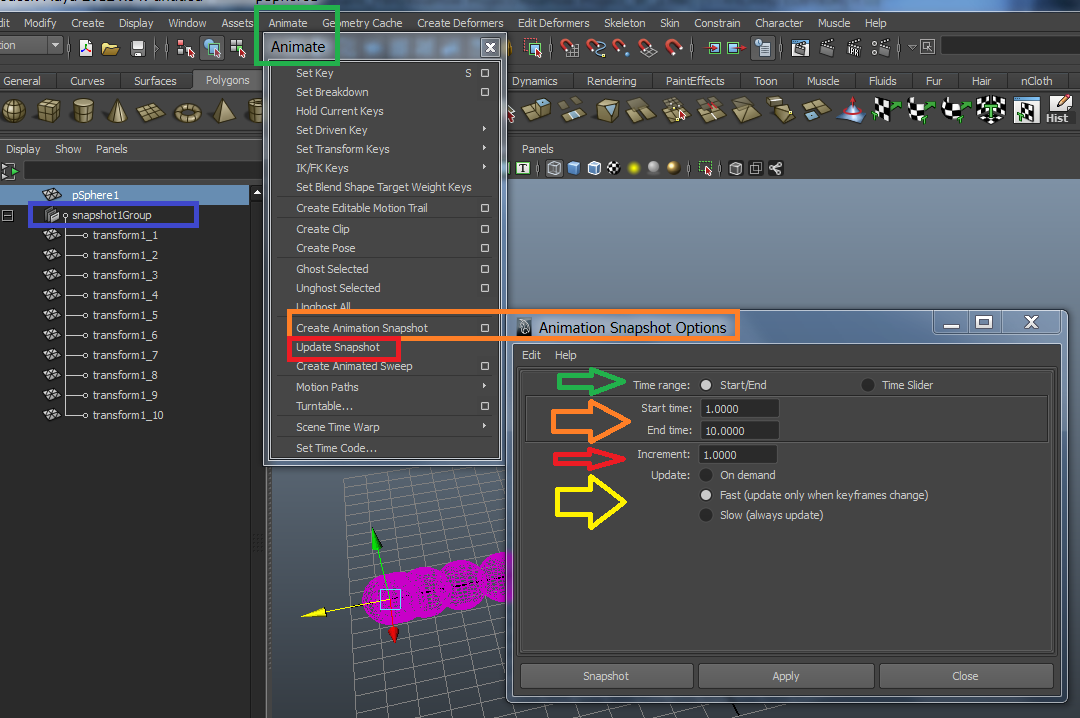
Task: Collapse the snapshot1Group tree node
Action: point(8,215)
